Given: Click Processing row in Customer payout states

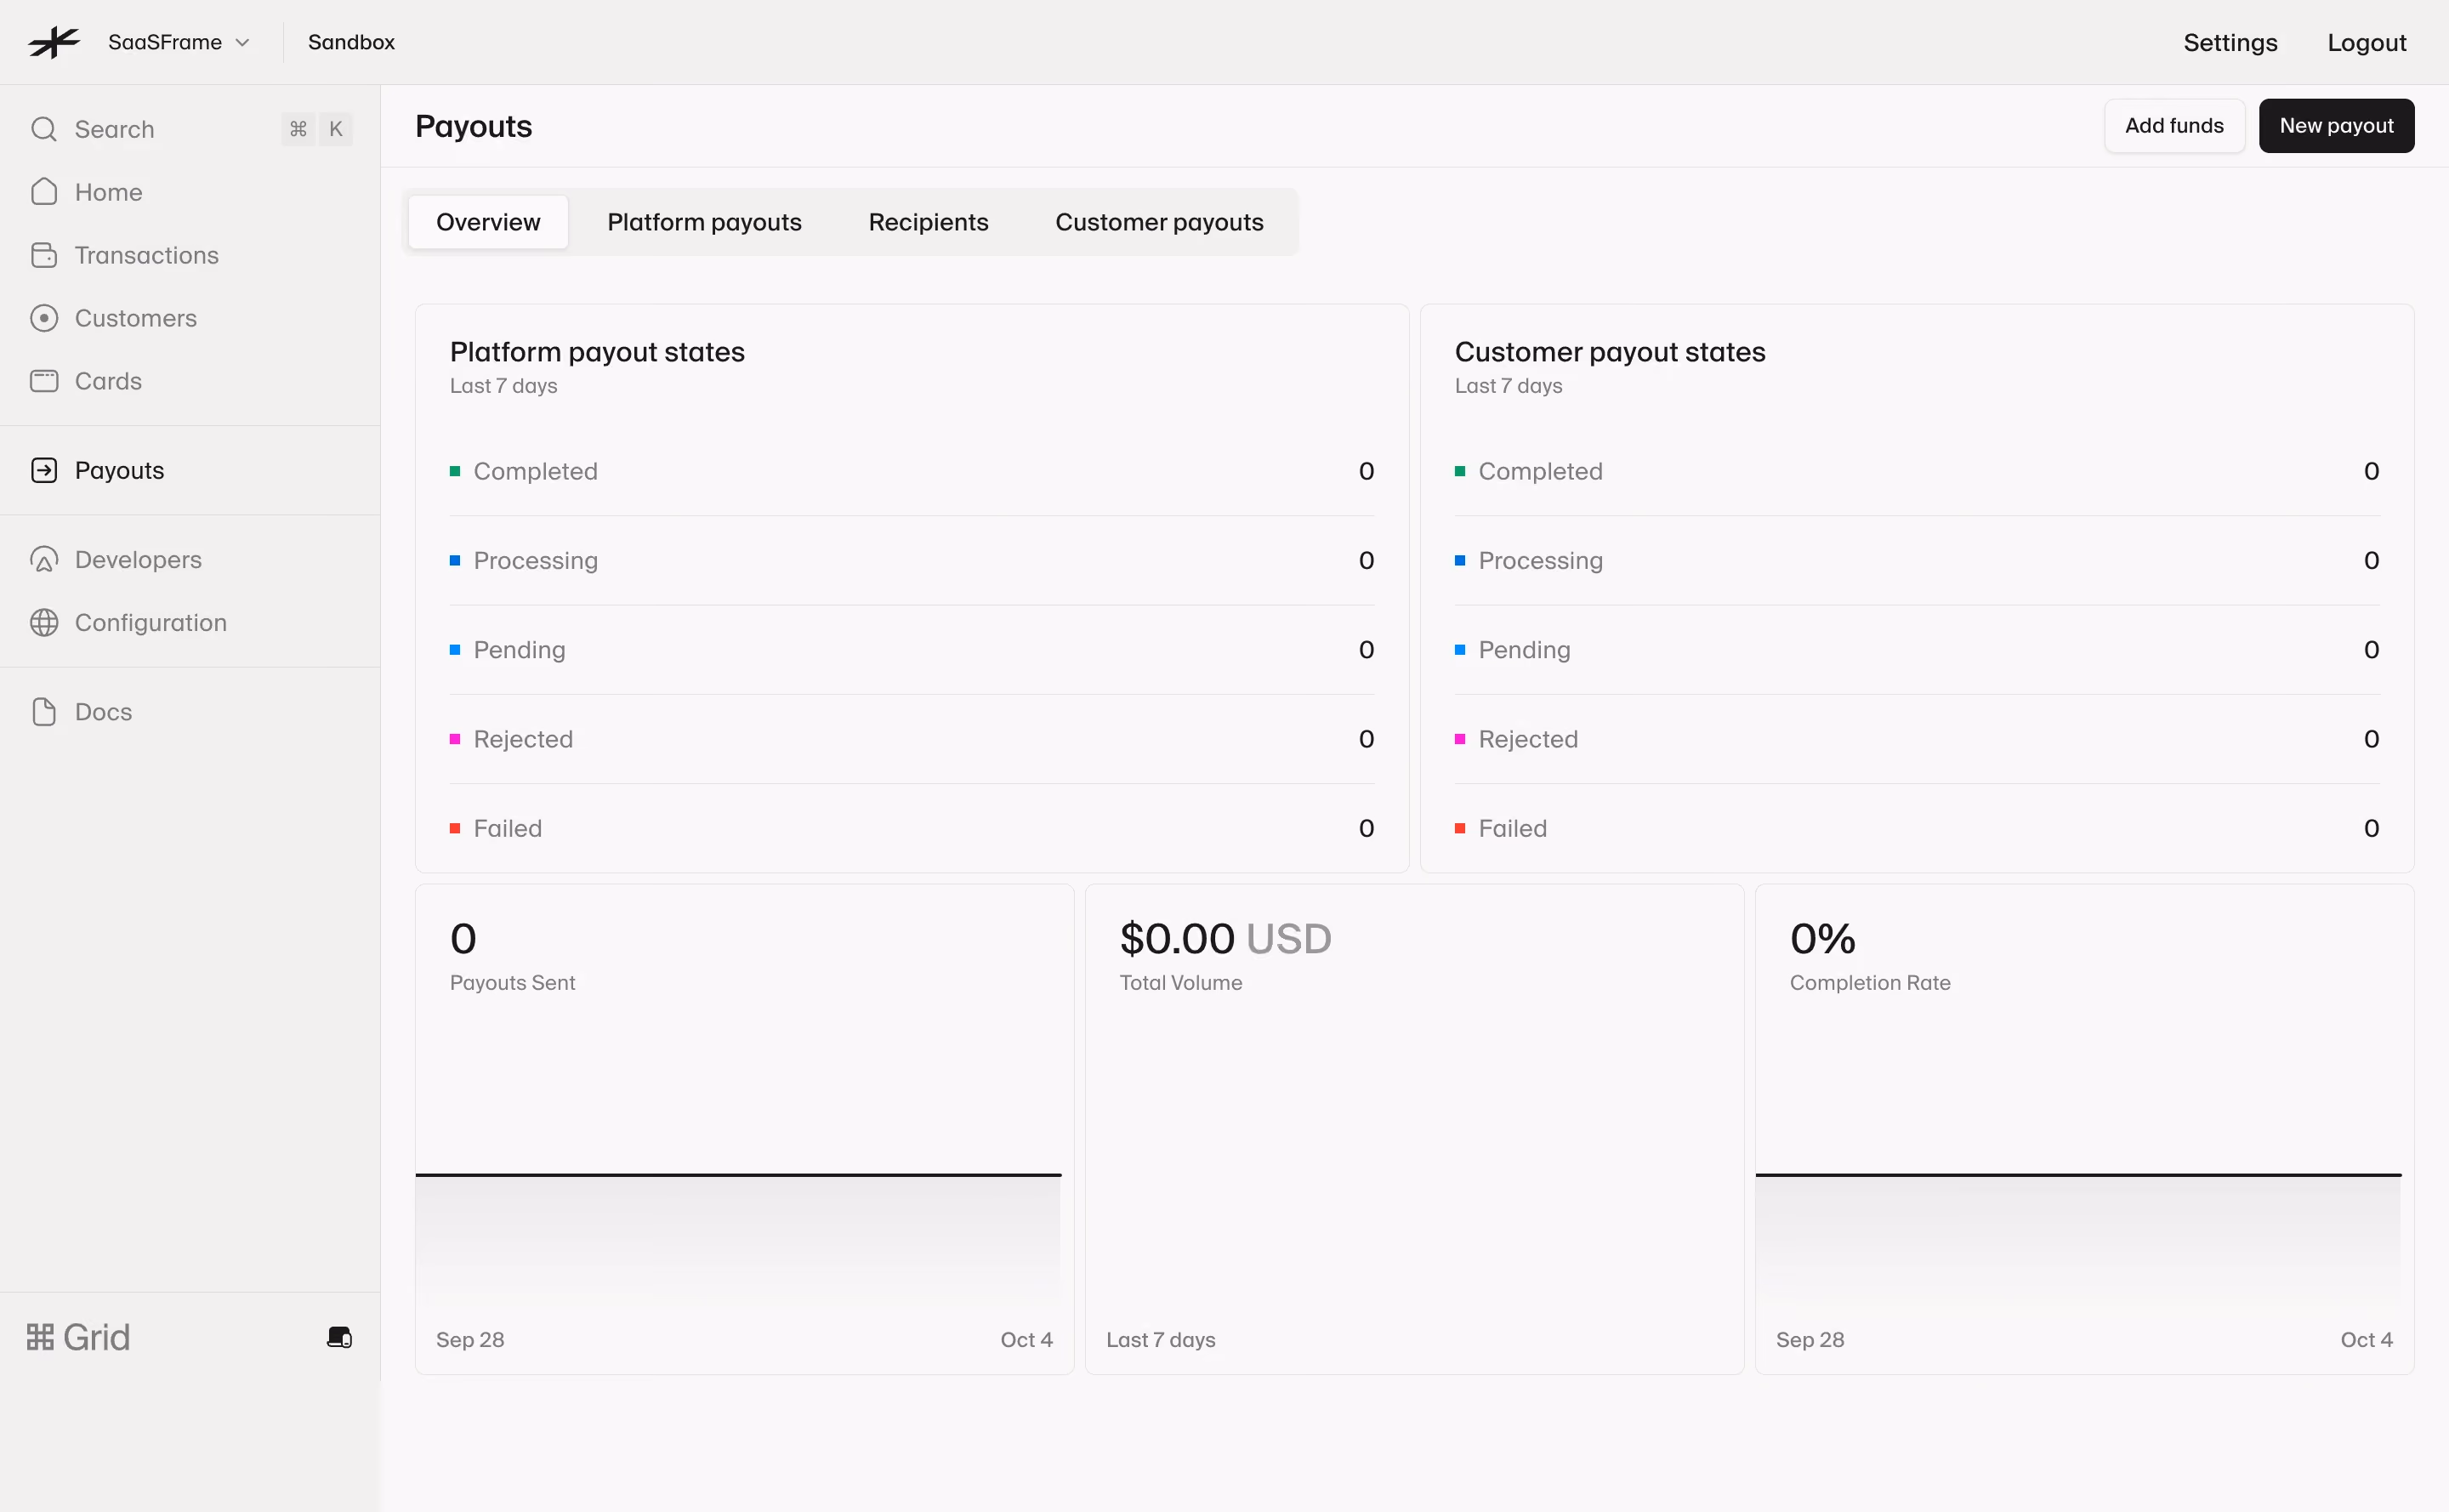Looking at the screenshot, I should point(1917,560).
